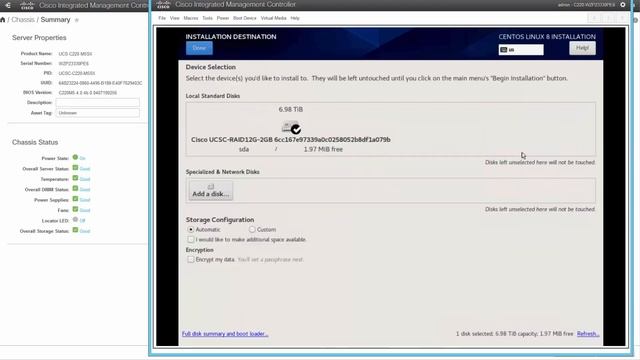Click Locator LED Off link
This screenshot has height=360, width=640.
pyautogui.click(x=82, y=221)
